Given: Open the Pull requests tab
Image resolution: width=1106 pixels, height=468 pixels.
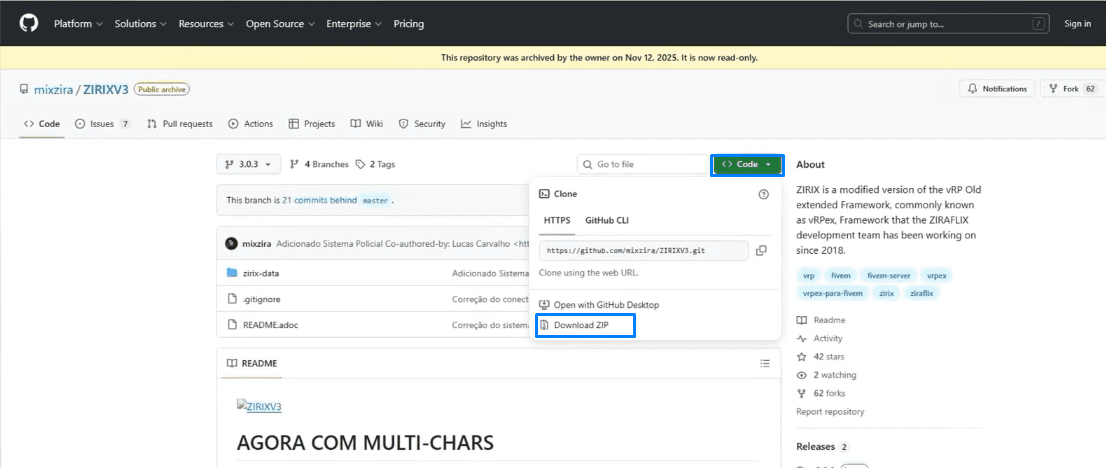Looking at the screenshot, I should [180, 124].
